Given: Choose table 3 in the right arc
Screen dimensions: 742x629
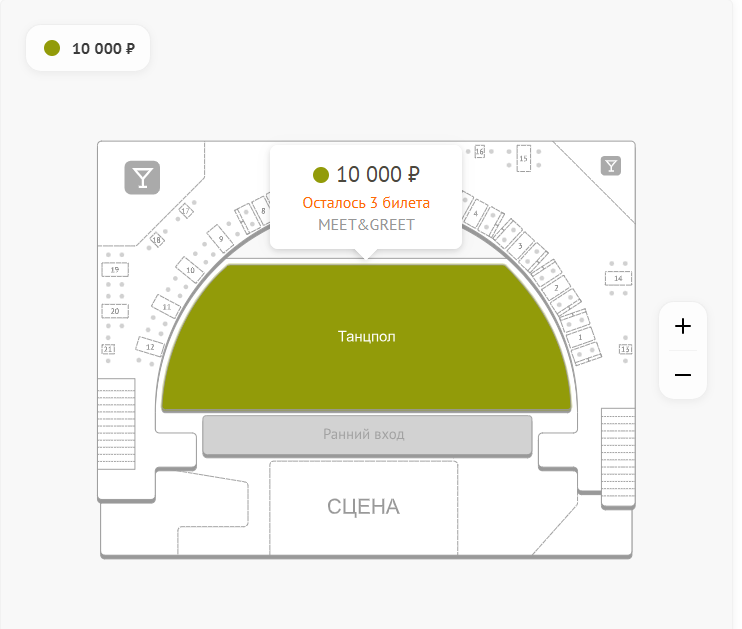Looking at the screenshot, I should [520, 245].
